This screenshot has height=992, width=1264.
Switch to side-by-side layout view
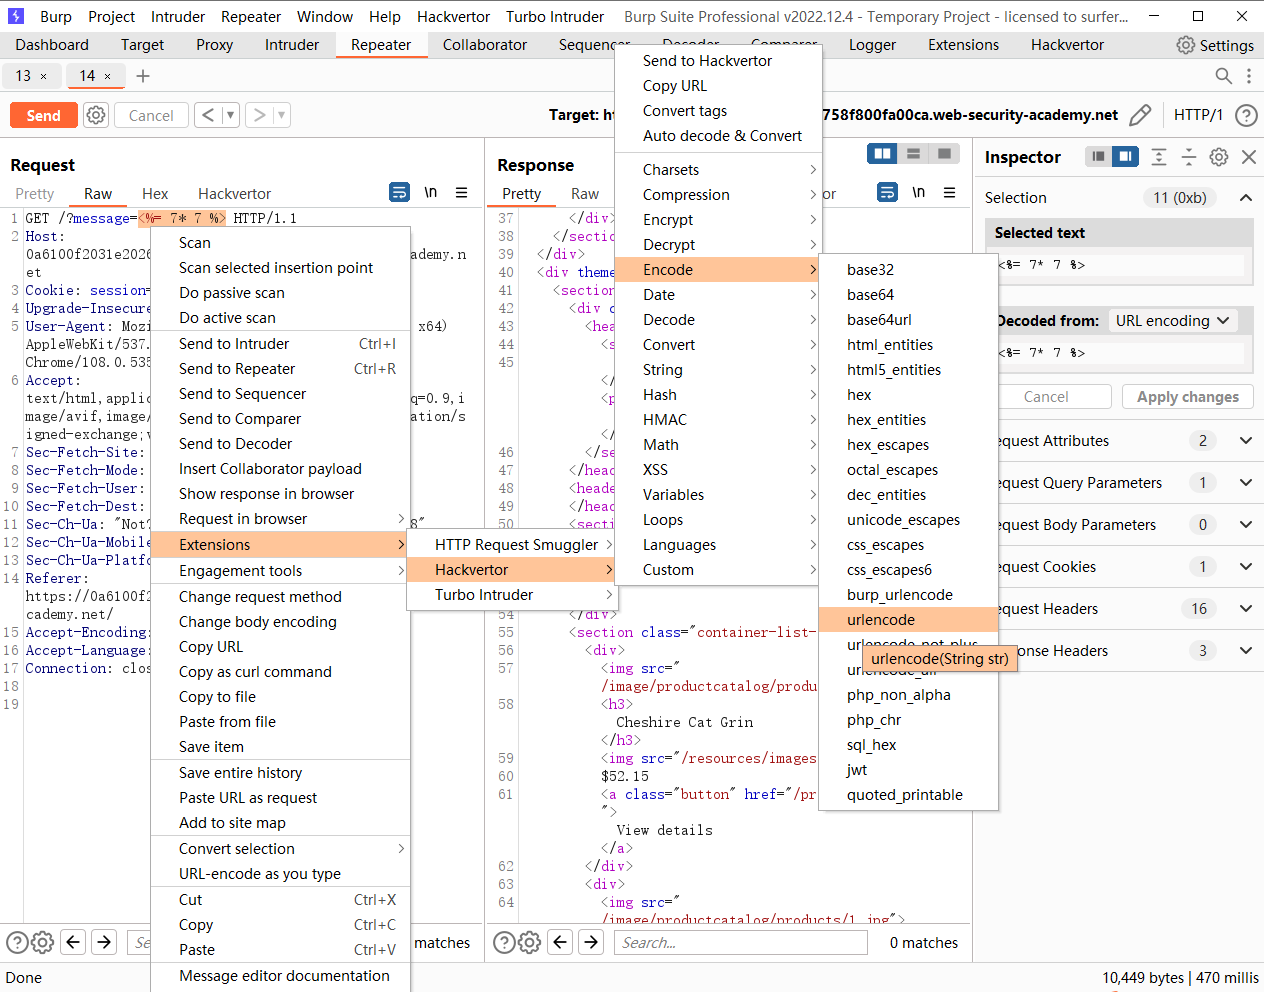(x=882, y=153)
